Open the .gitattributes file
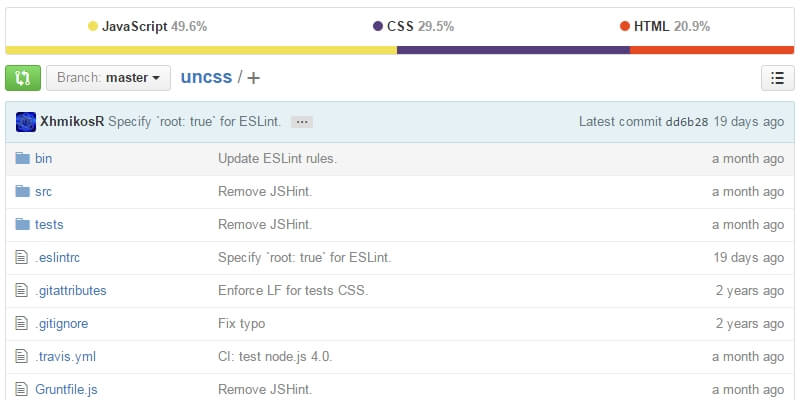Screen dimensions: 800x400 pyautogui.click(x=70, y=291)
